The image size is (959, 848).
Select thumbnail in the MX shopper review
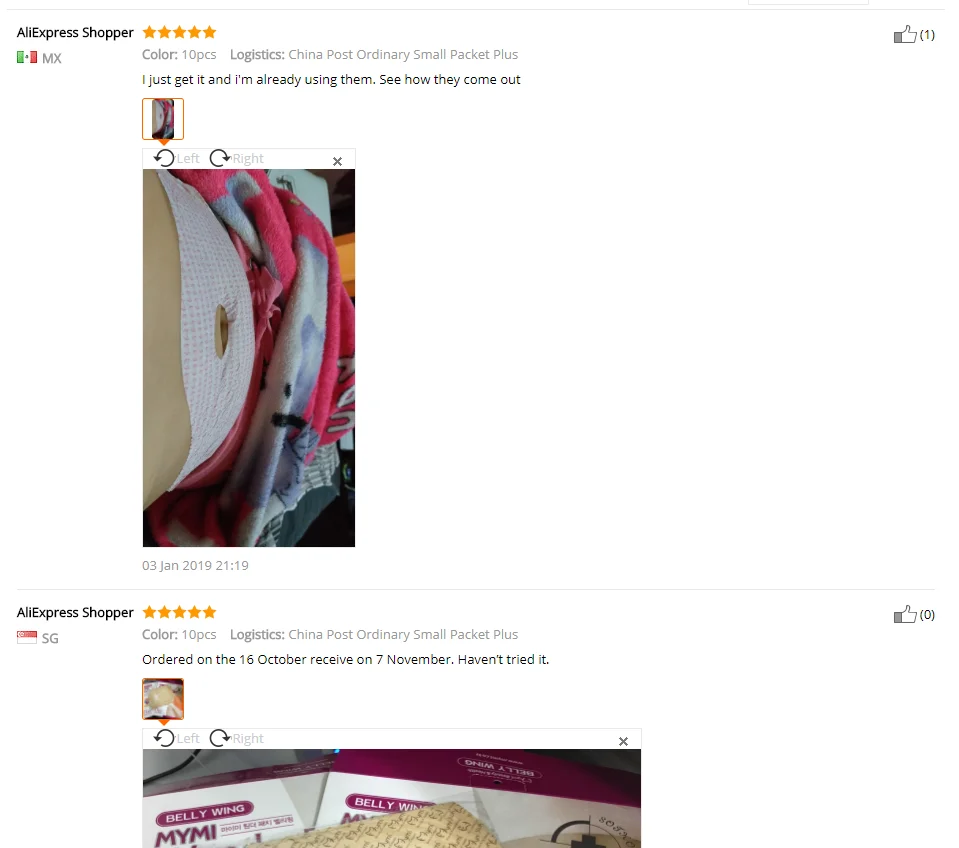(163, 119)
